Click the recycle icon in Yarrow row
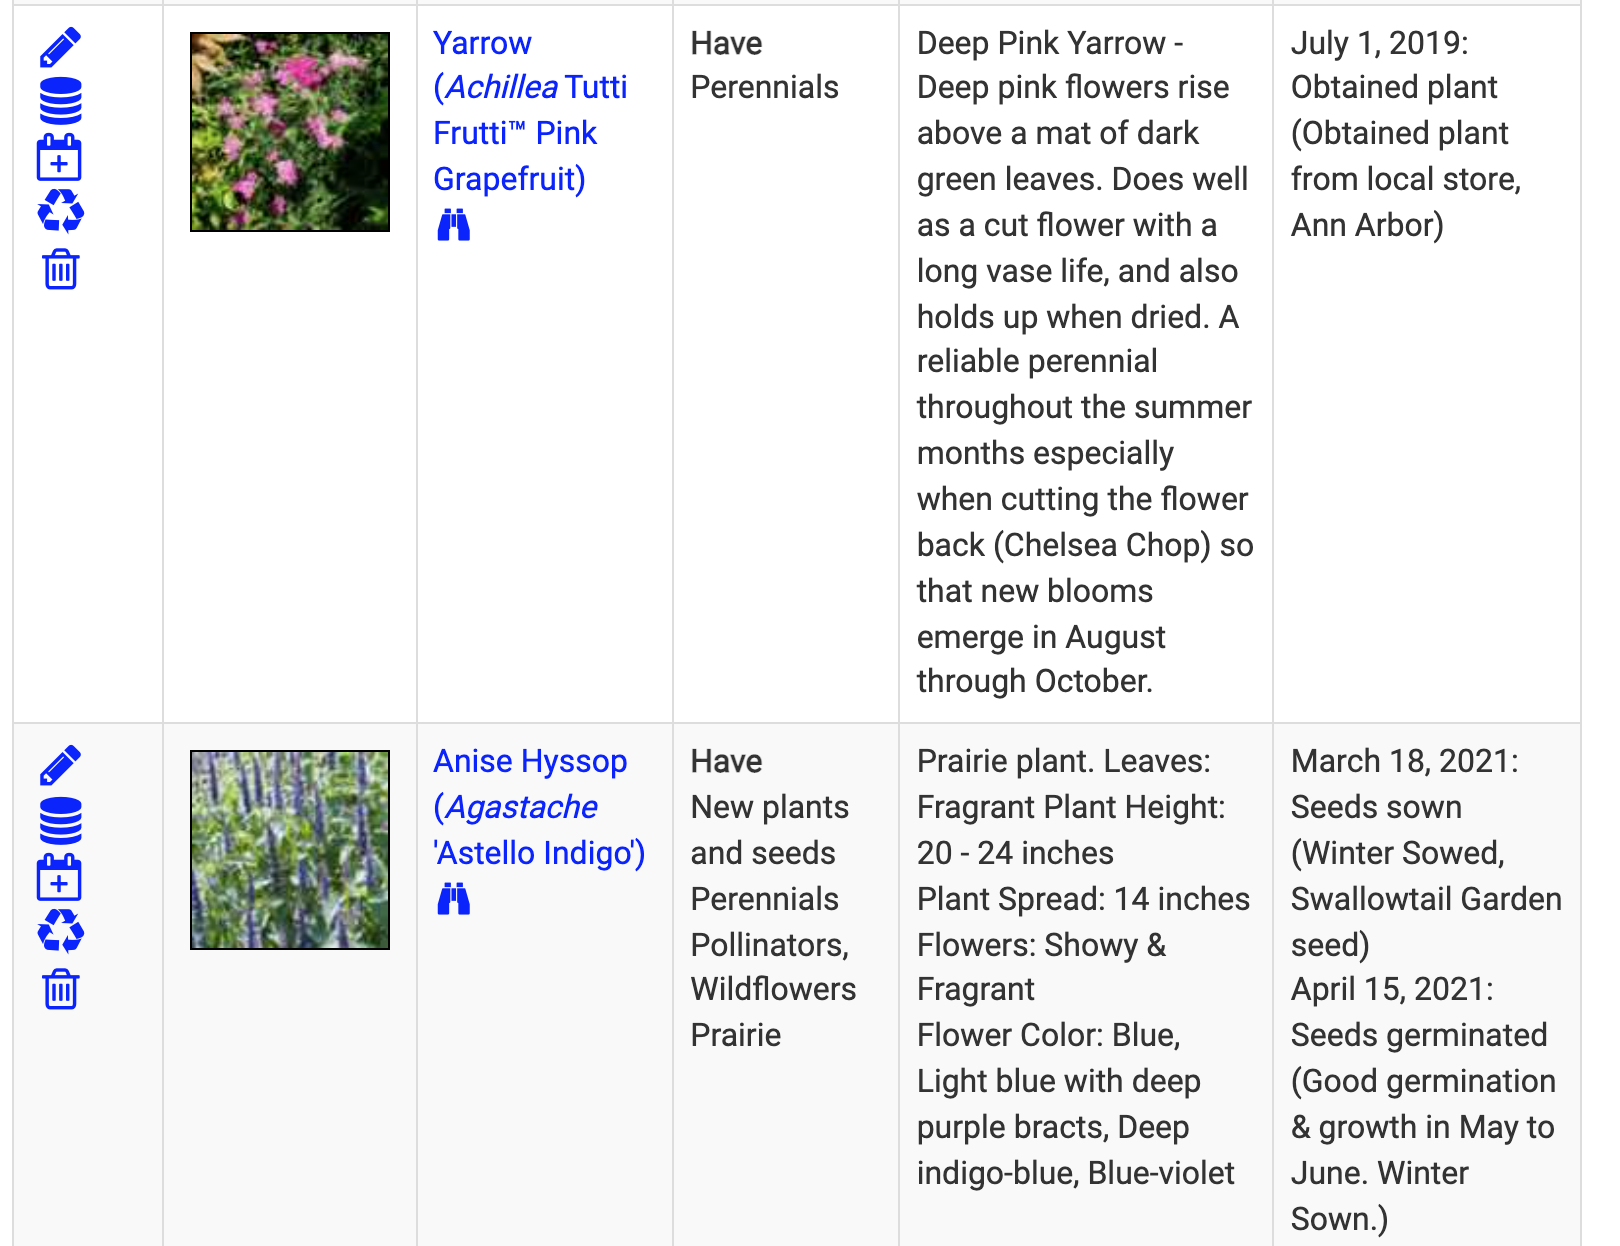Viewport: 1620px width, 1246px height. coord(60,212)
